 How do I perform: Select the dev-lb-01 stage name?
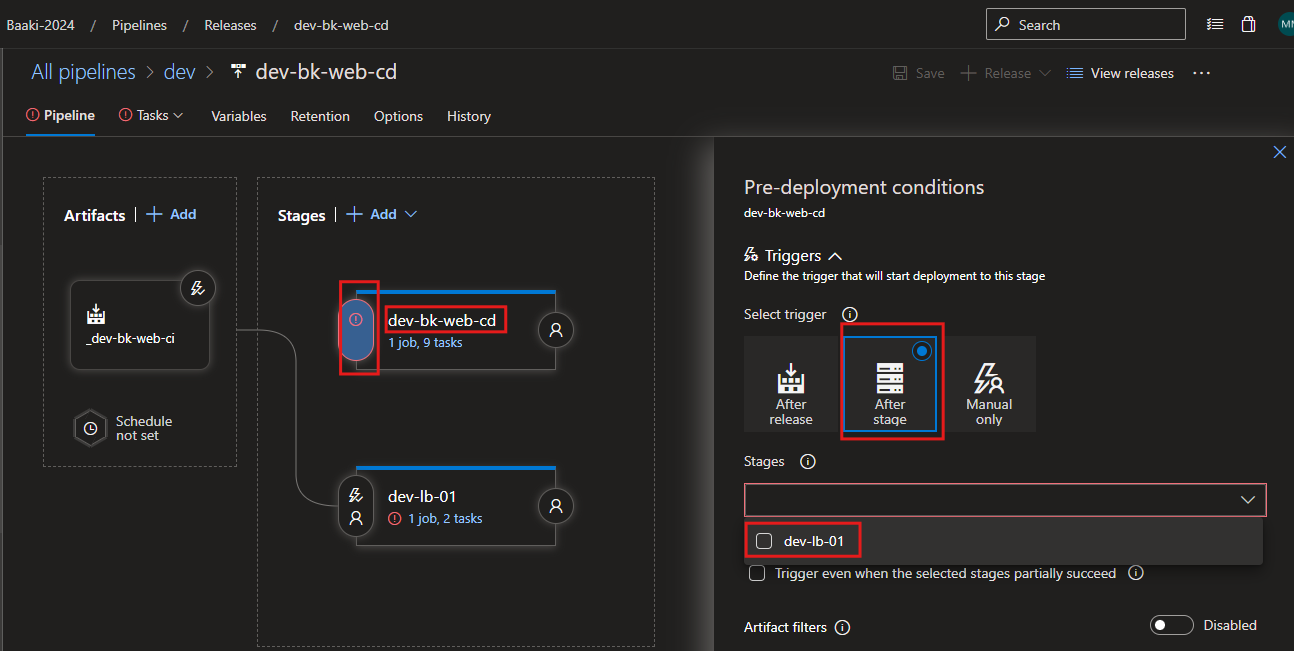pos(422,496)
